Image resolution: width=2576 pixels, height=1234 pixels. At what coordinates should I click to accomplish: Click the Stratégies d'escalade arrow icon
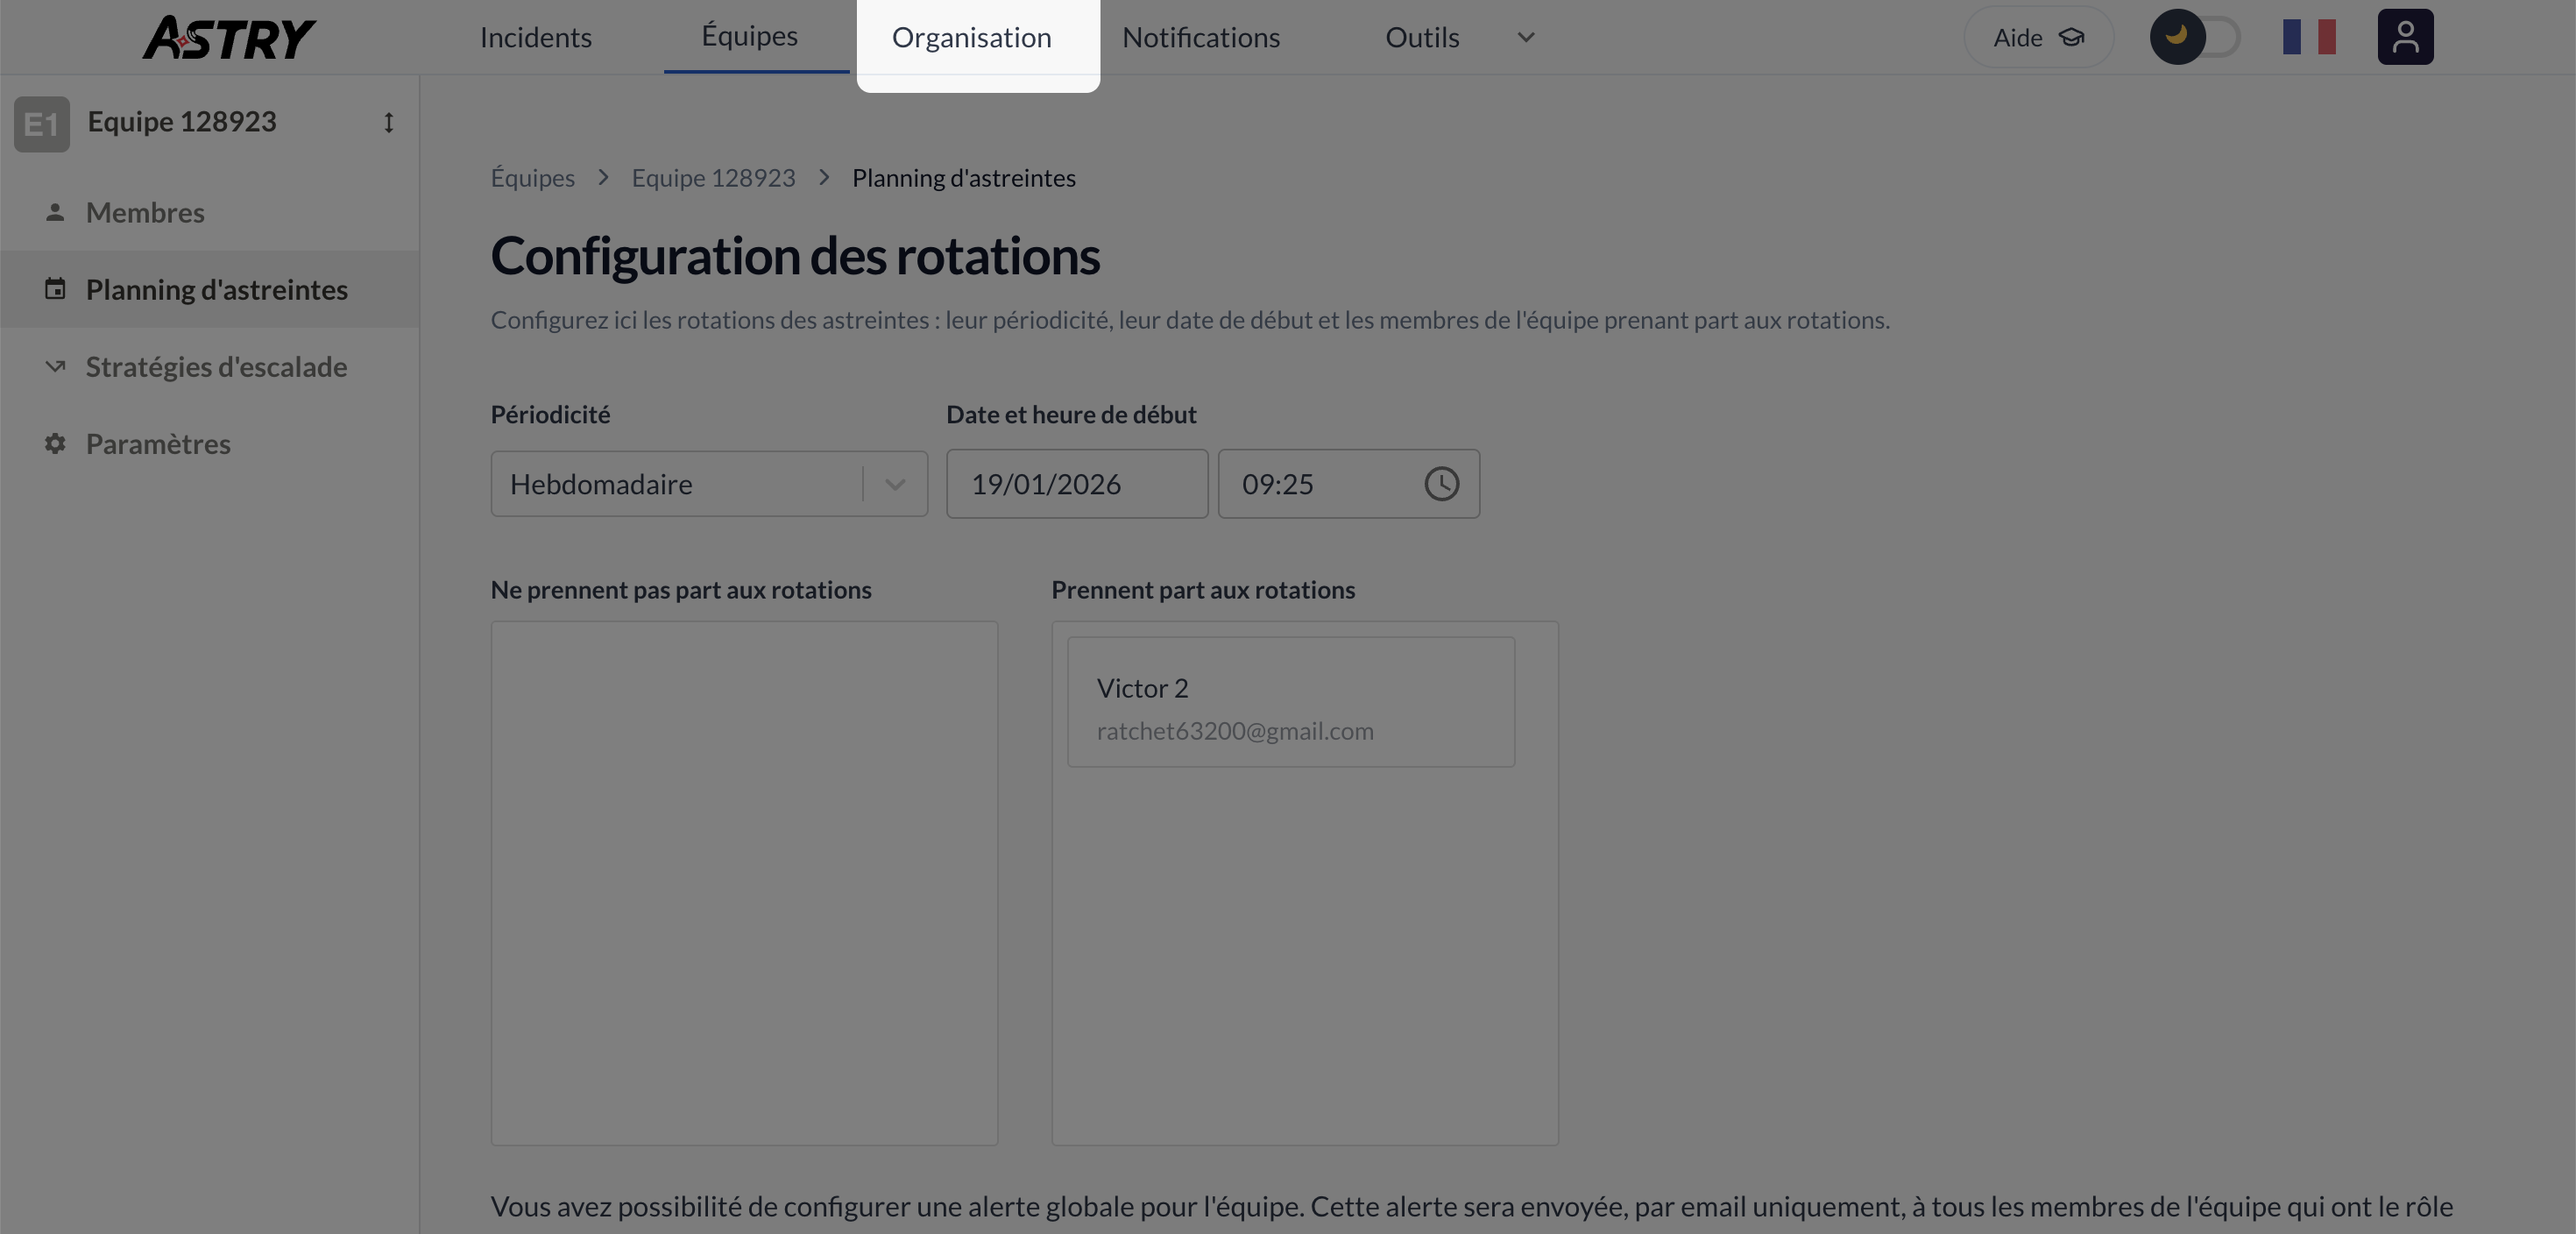click(55, 366)
